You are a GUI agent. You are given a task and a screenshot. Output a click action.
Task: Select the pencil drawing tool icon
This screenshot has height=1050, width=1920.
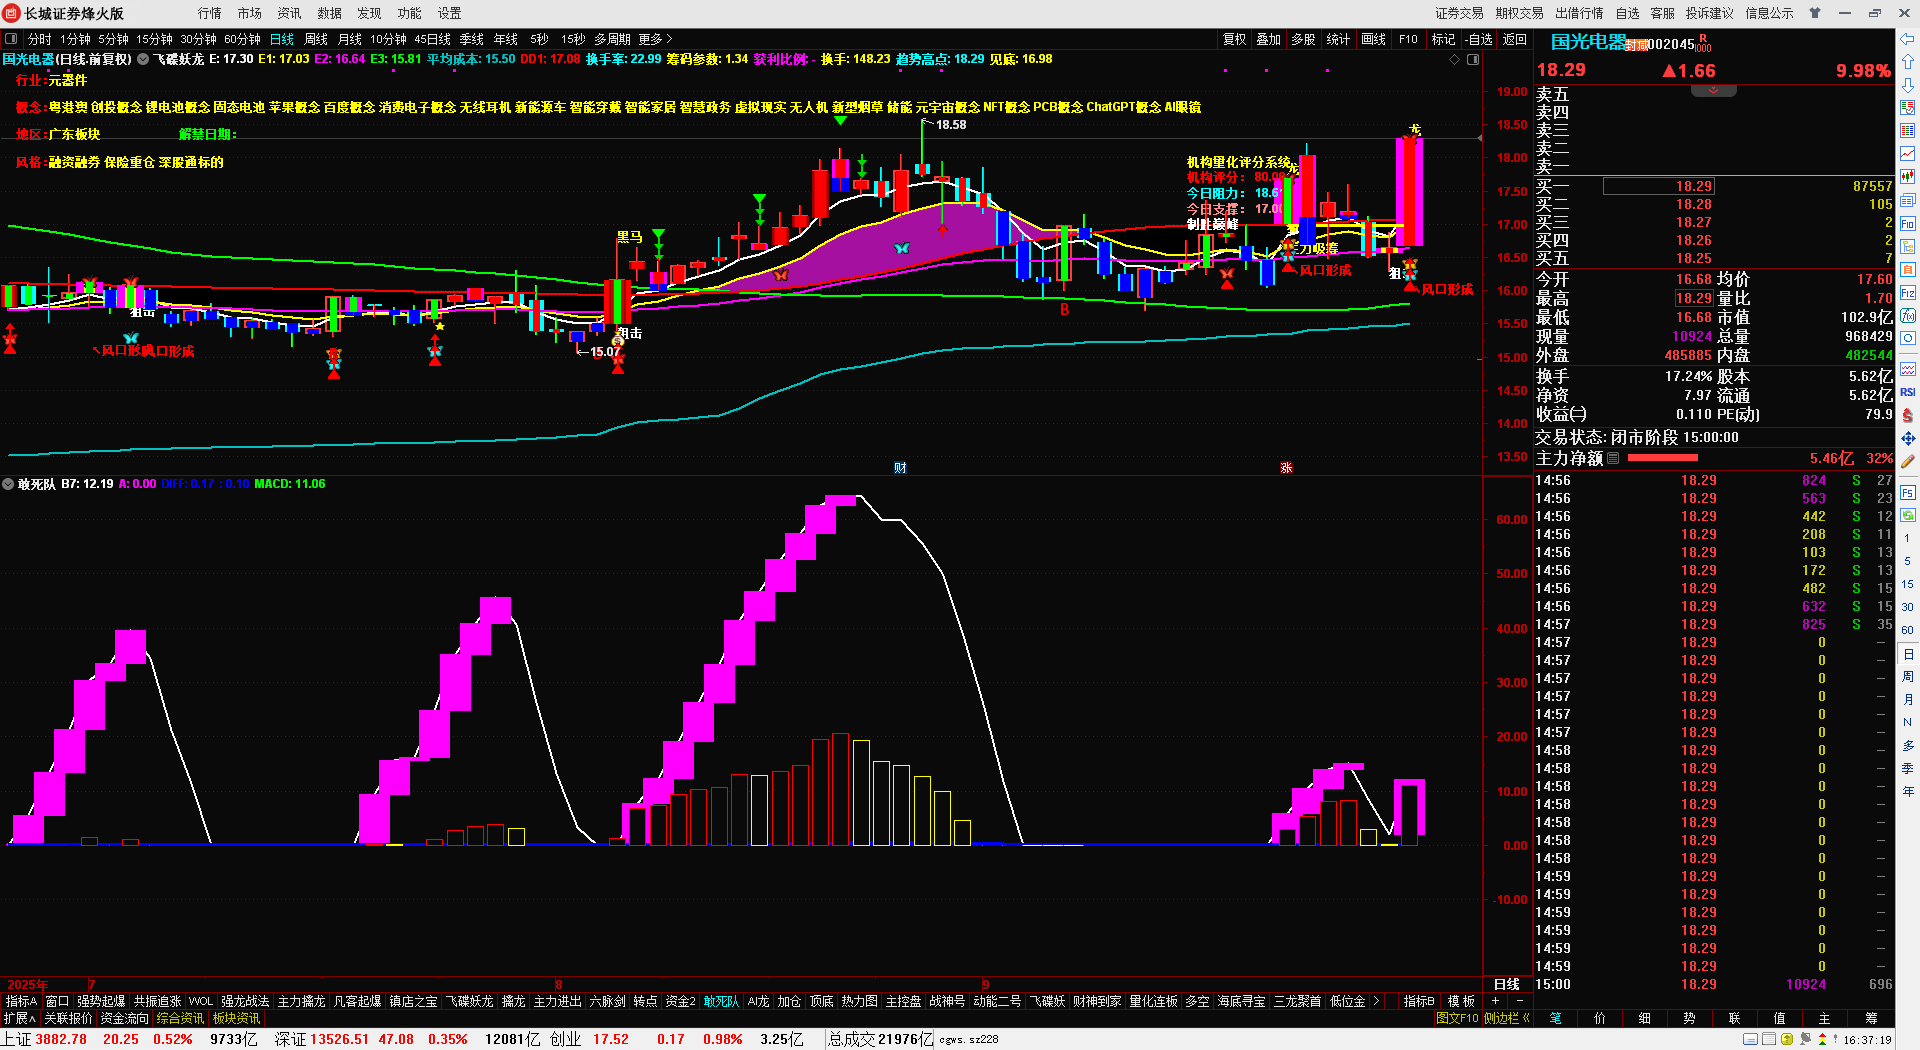pyautogui.click(x=1908, y=461)
